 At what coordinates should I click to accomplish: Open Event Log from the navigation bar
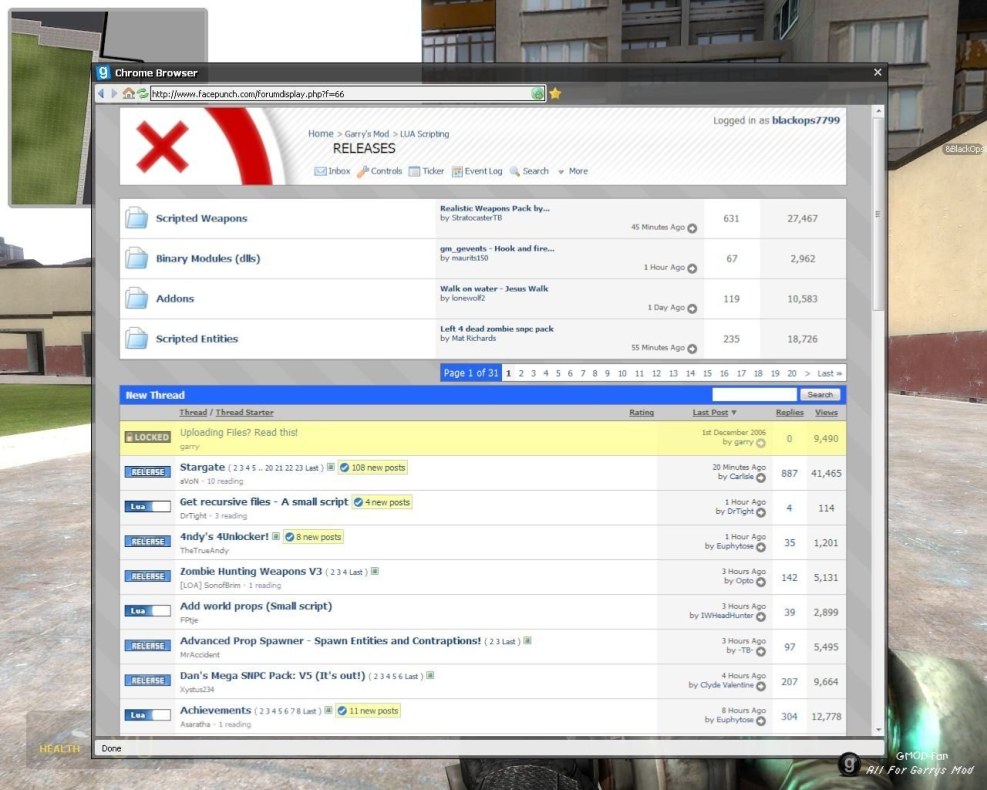477,171
